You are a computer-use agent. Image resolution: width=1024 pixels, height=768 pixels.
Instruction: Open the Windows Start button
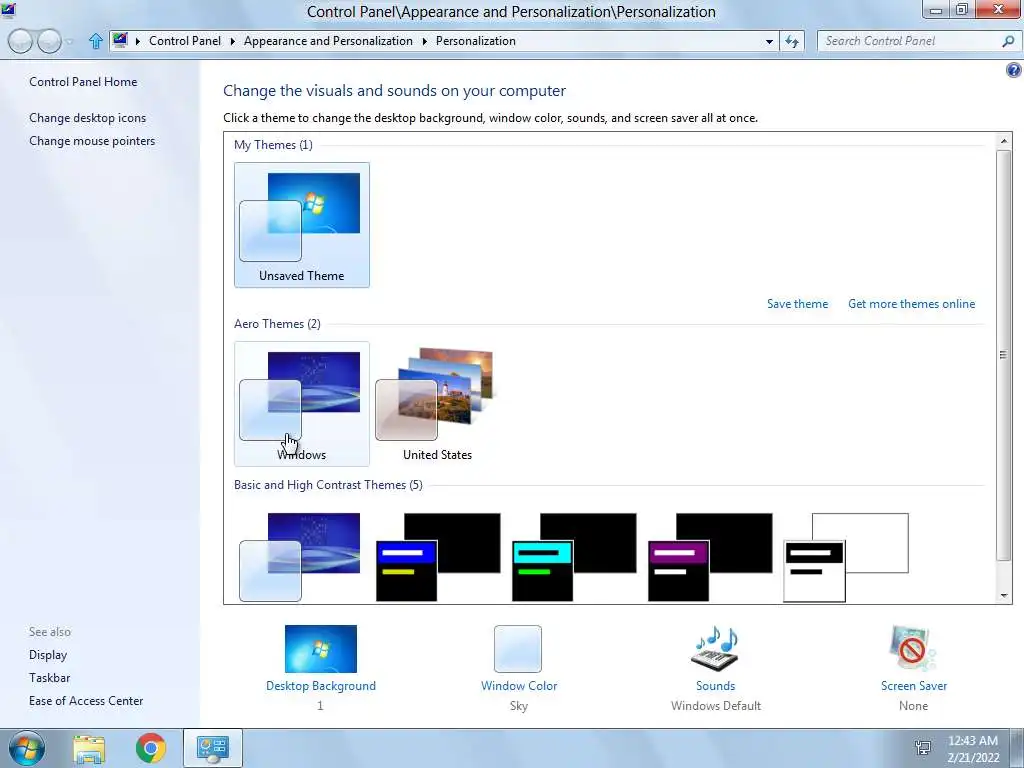coord(27,748)
